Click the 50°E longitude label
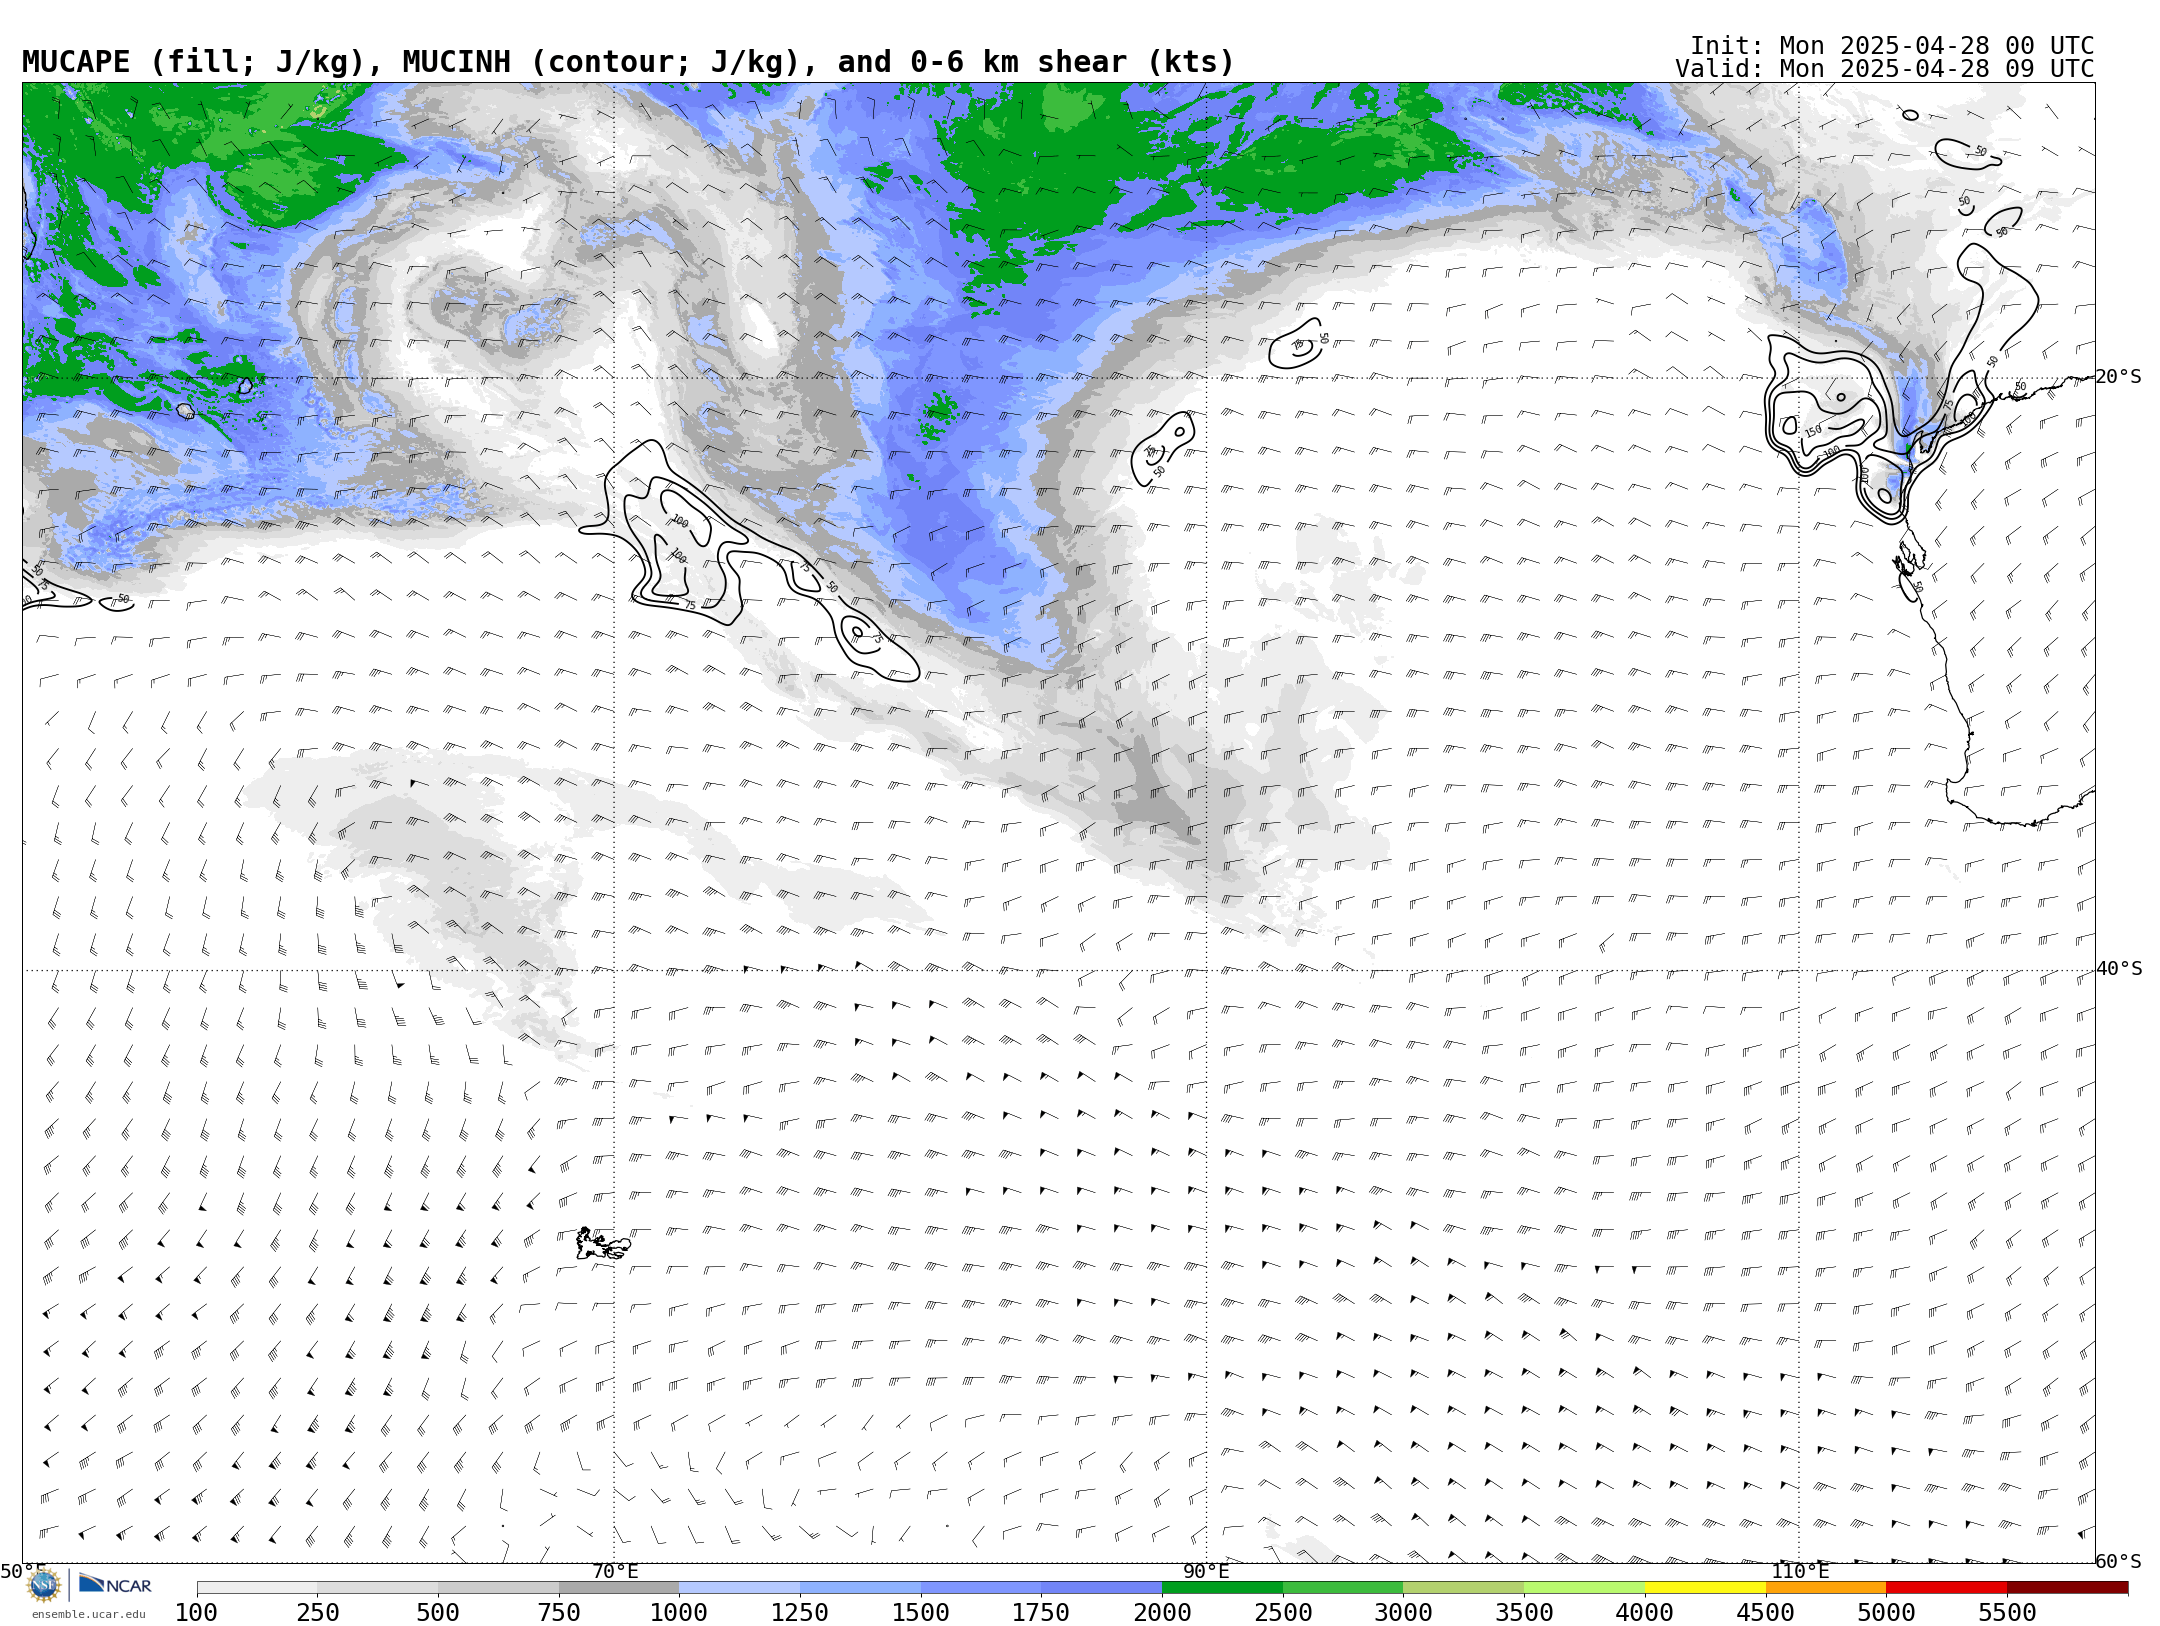This screenshot has width=2160, height=1626. [23, 1571]
